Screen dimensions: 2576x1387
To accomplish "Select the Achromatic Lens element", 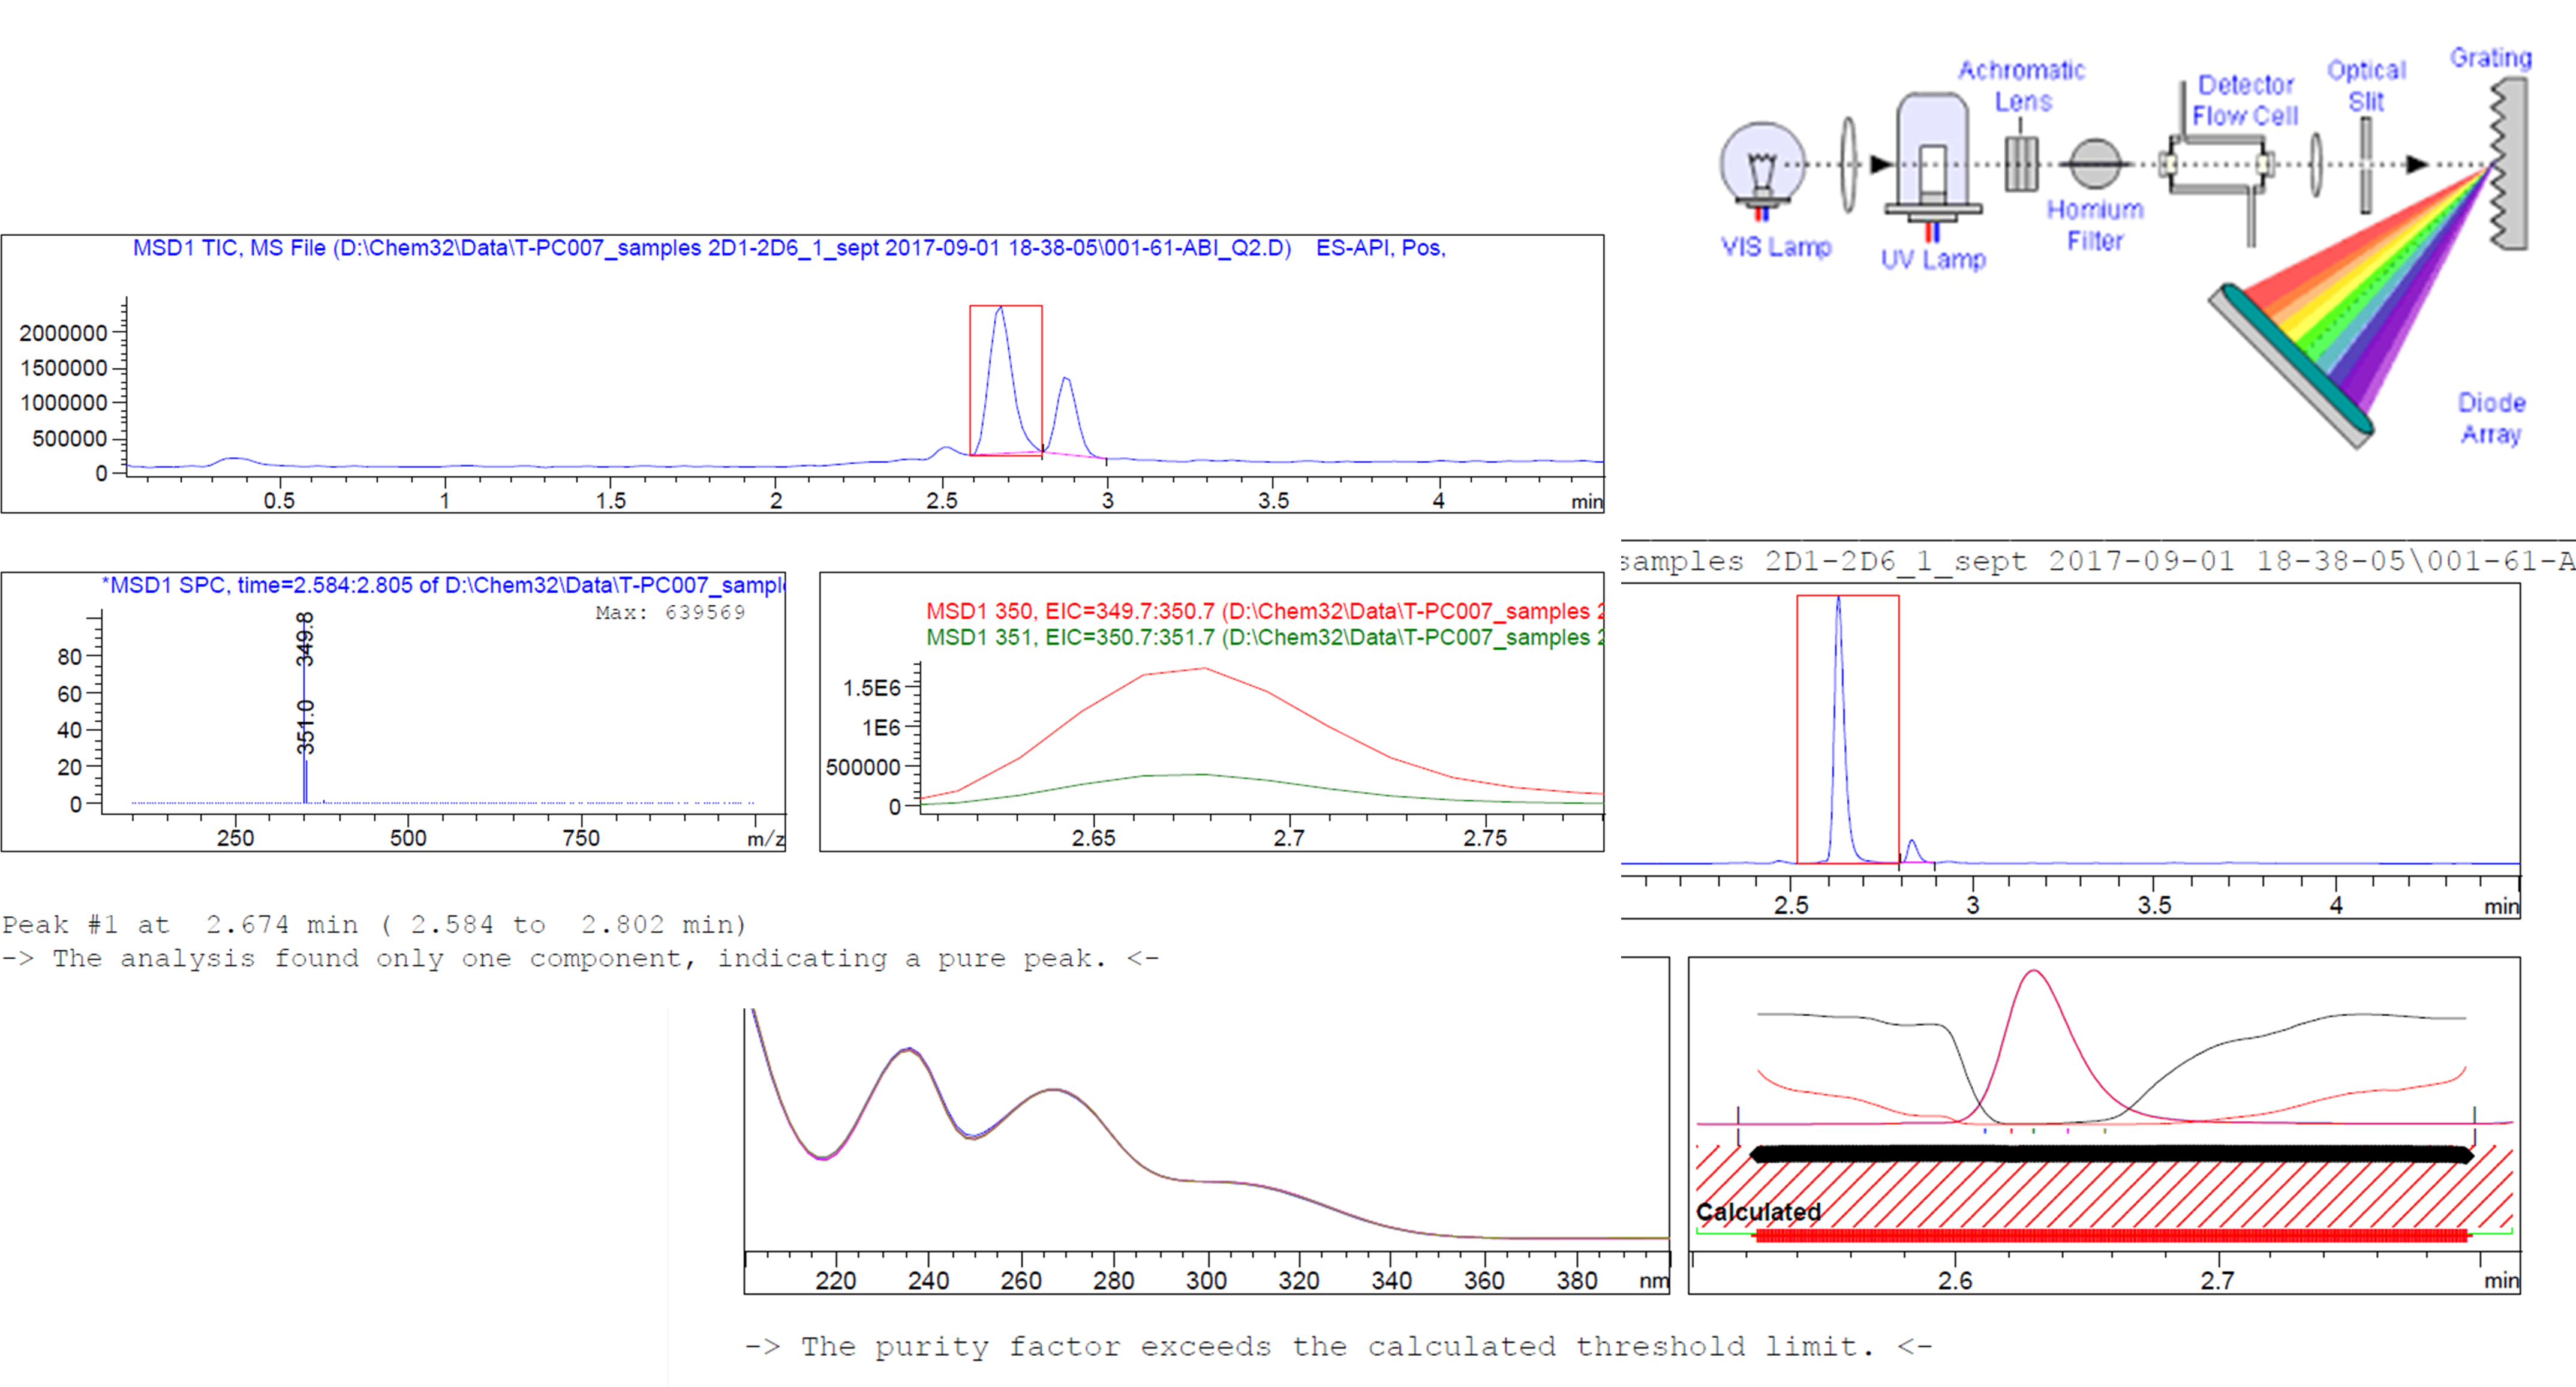I will 2021,163.
